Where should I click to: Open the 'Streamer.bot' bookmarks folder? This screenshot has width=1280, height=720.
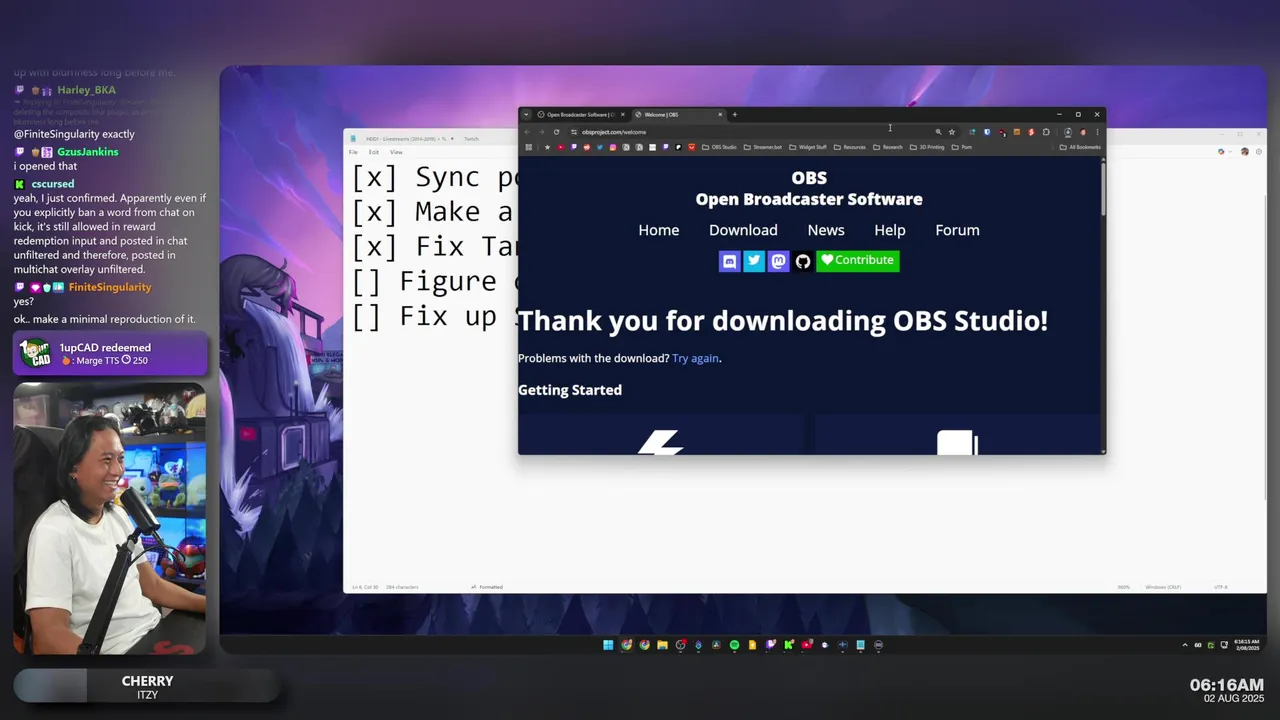[763, 147]
